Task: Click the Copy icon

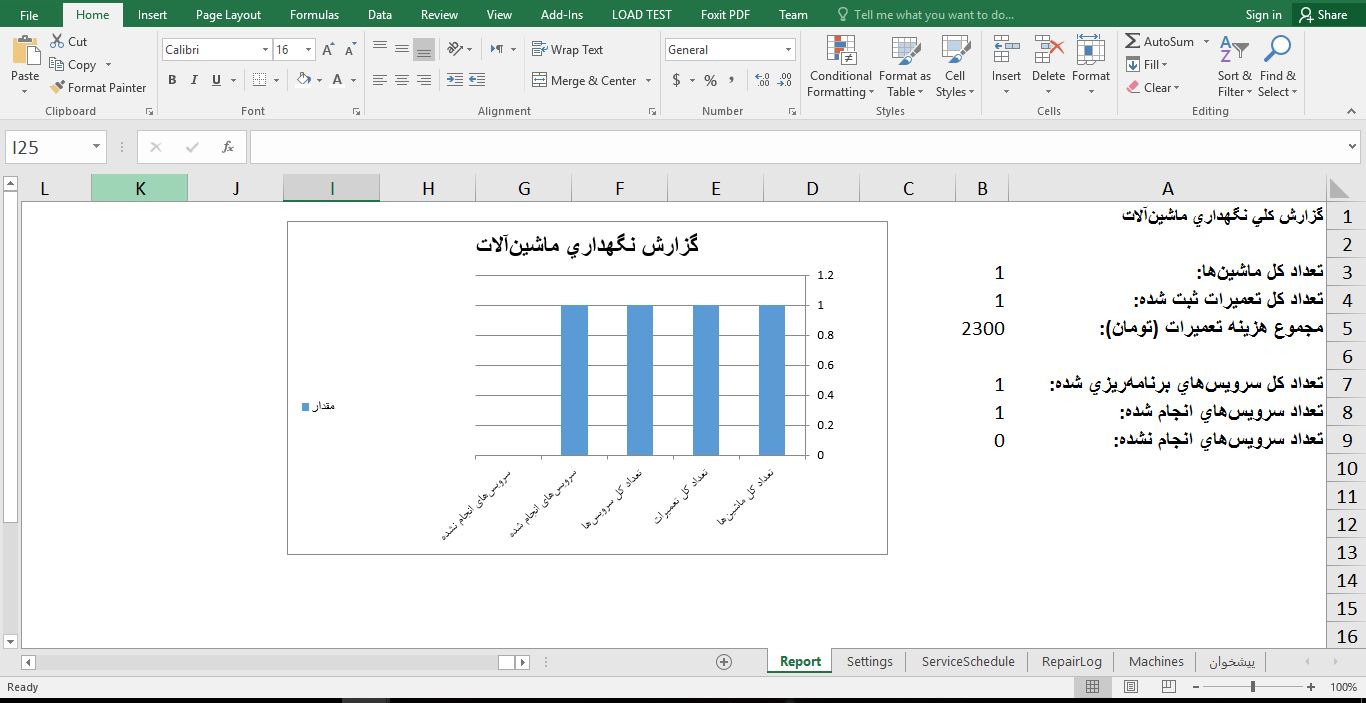Action: (57, 65)
